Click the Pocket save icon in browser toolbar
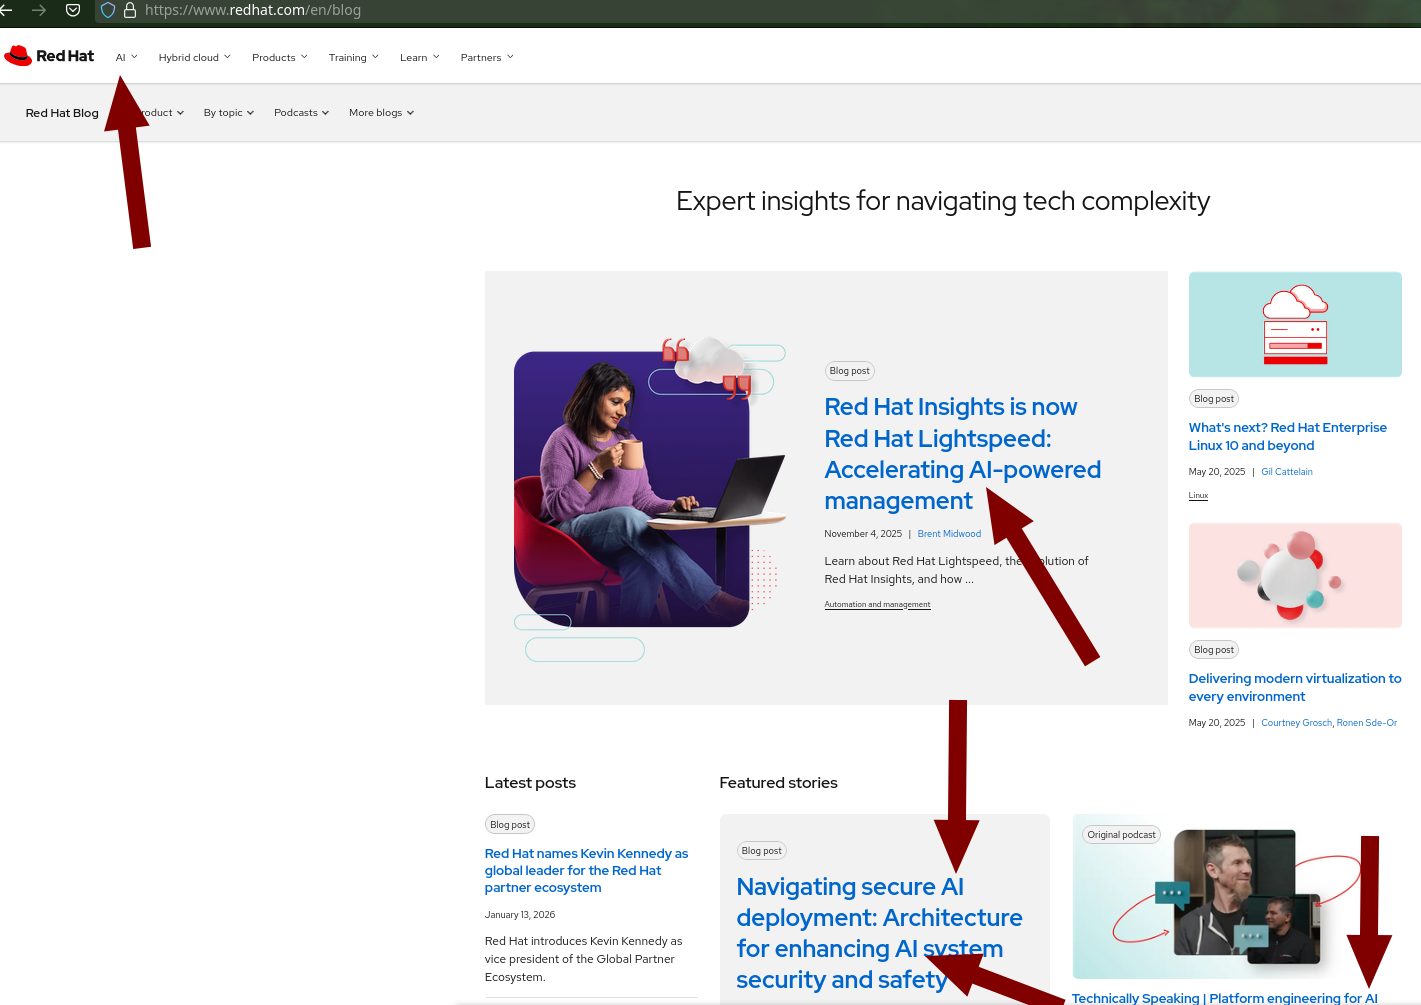The height and width of the screenshot is (1005, 1421). 73,10
